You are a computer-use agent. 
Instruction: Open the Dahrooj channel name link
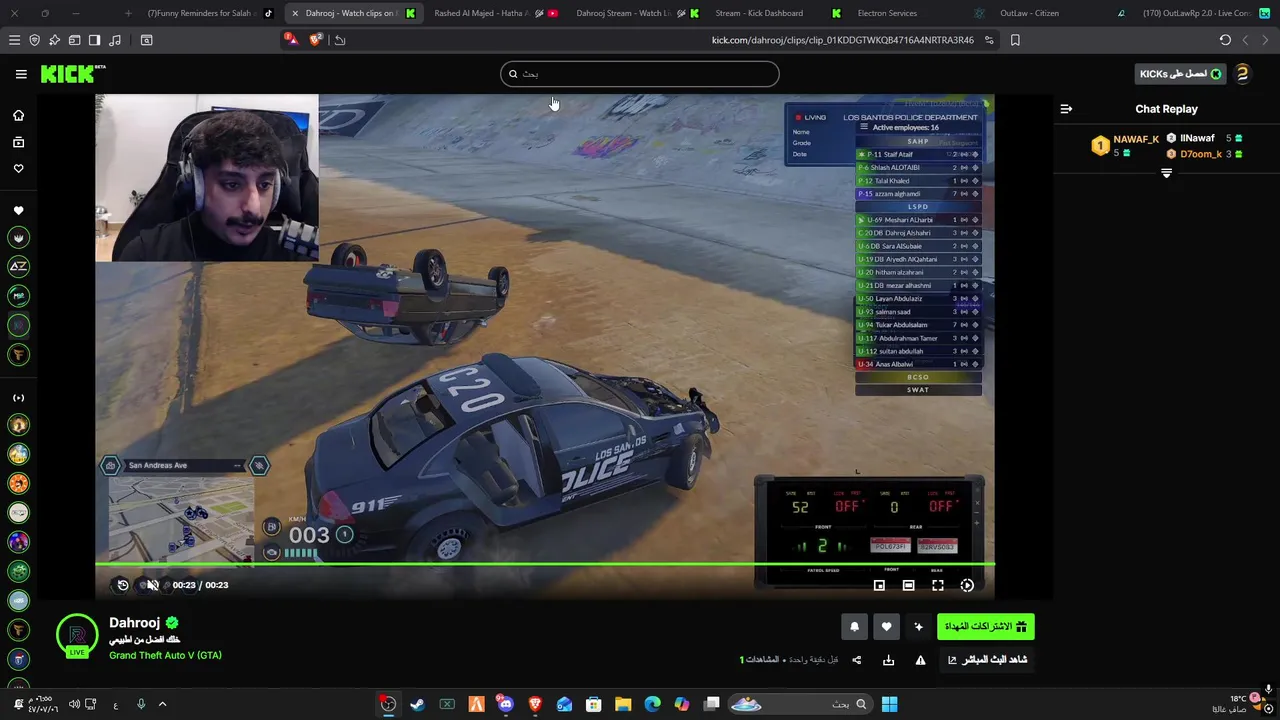pyautogui.click(x=134, y=622)
